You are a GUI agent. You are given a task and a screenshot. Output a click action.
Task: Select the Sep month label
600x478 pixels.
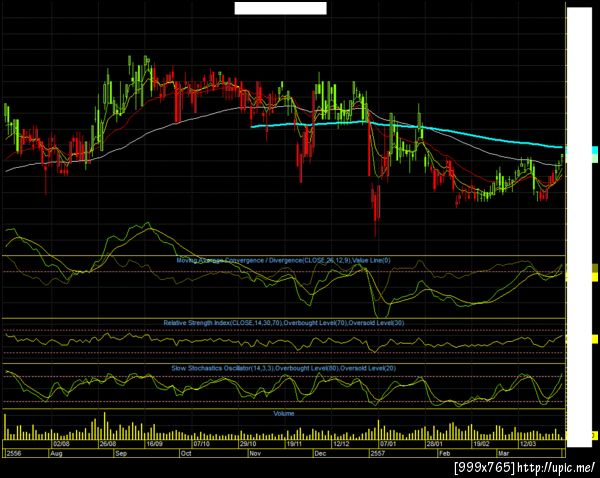click(x=121, y=453)
